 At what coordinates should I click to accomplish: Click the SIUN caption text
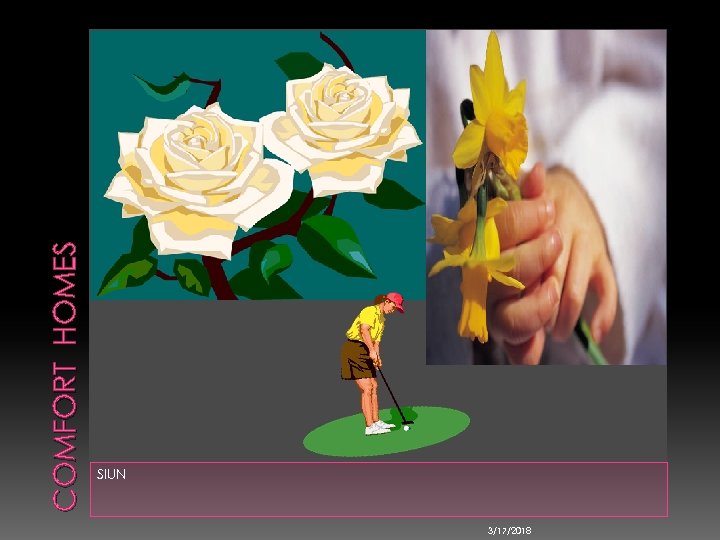point(111,474)
